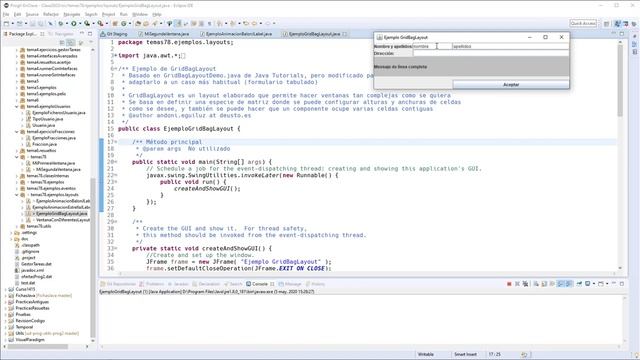This screenshot has width=640, height=360.
Task: Toggle Link with Editor in Package Explorer
Action: point(71,42)
